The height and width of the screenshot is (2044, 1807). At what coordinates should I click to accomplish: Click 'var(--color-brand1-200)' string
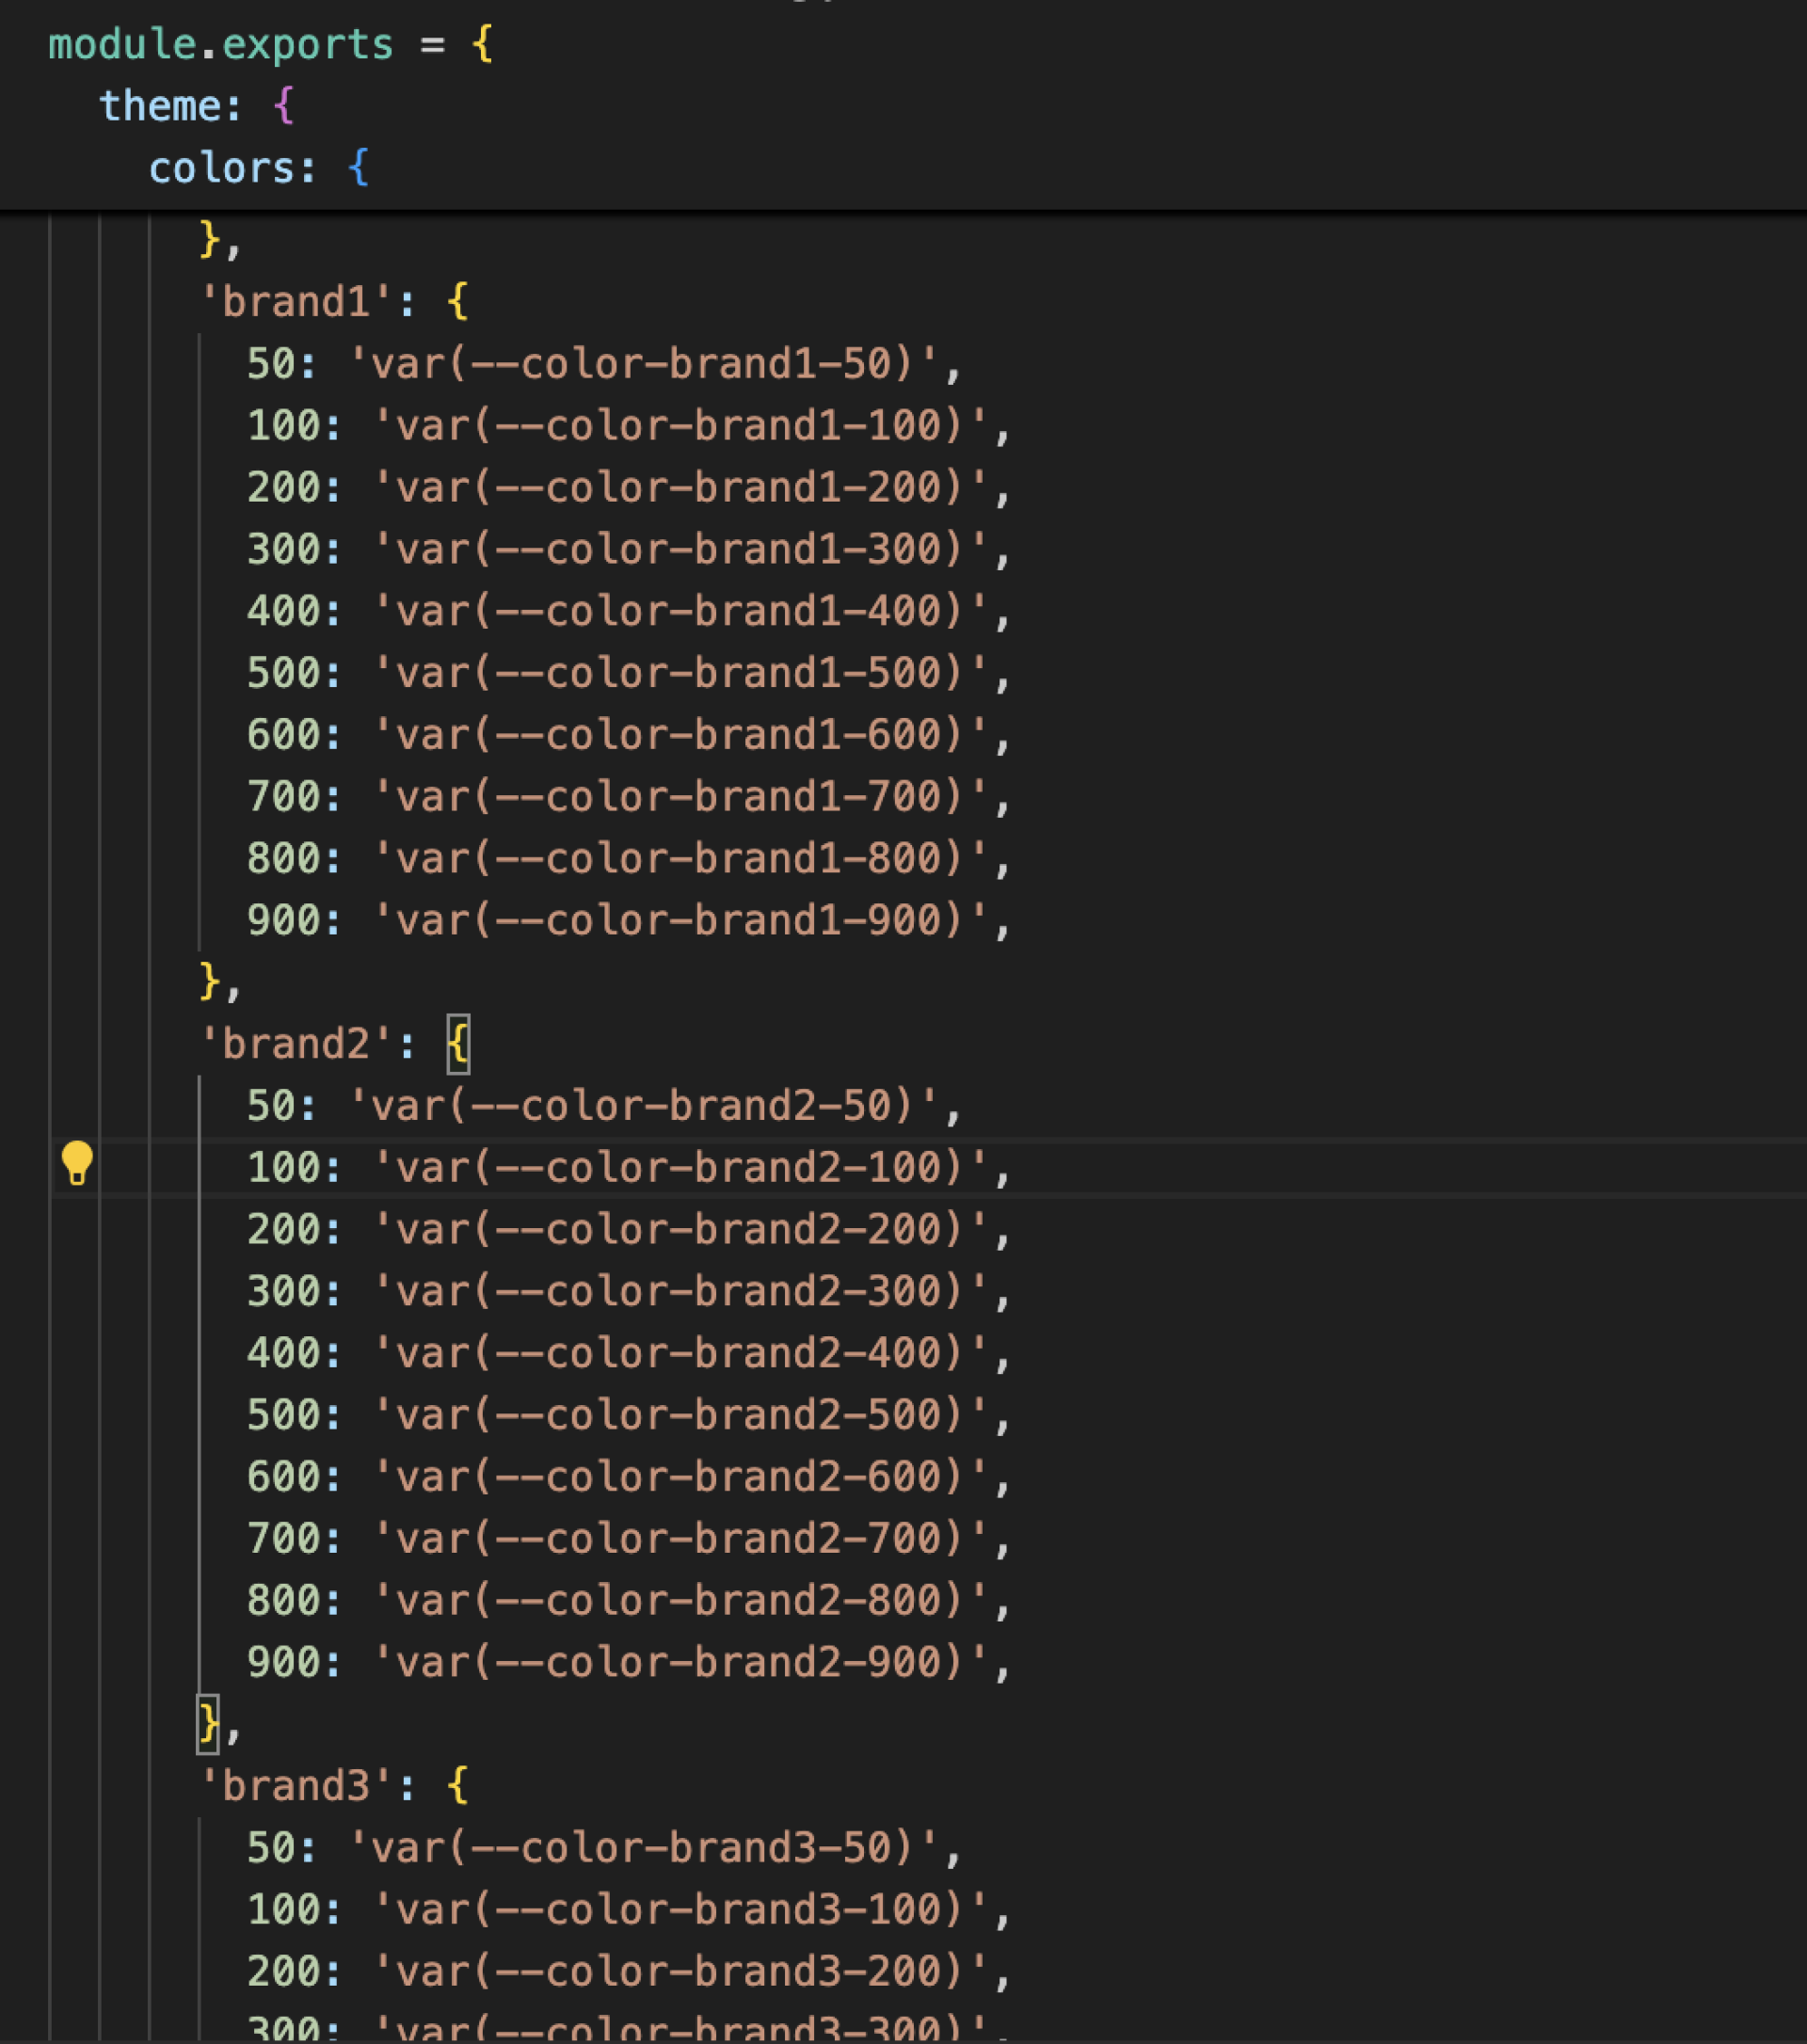680,487
